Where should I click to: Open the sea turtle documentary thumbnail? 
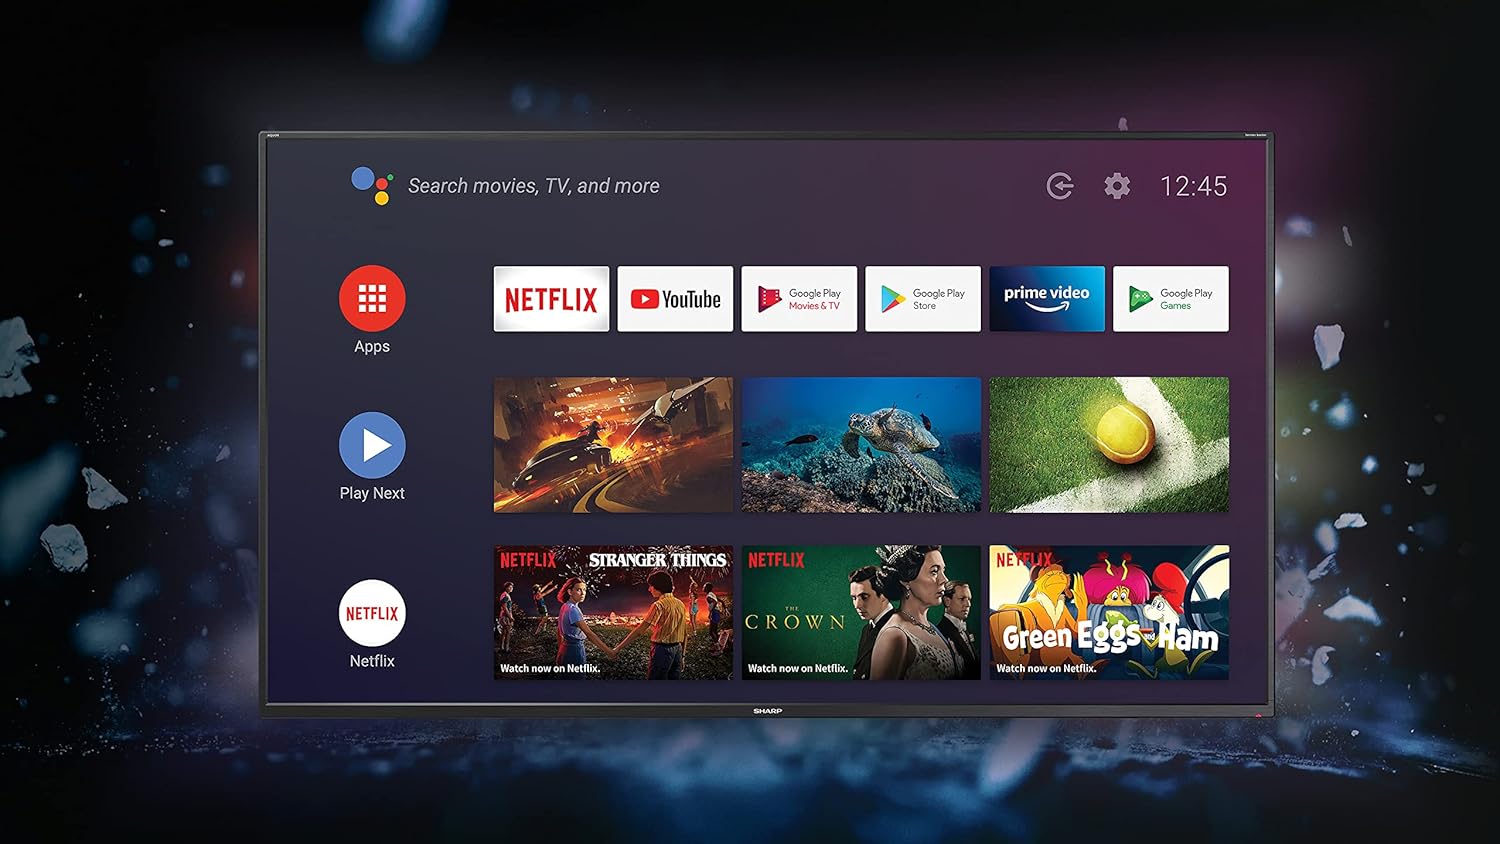pyautogui.click(x=860, y=444)
